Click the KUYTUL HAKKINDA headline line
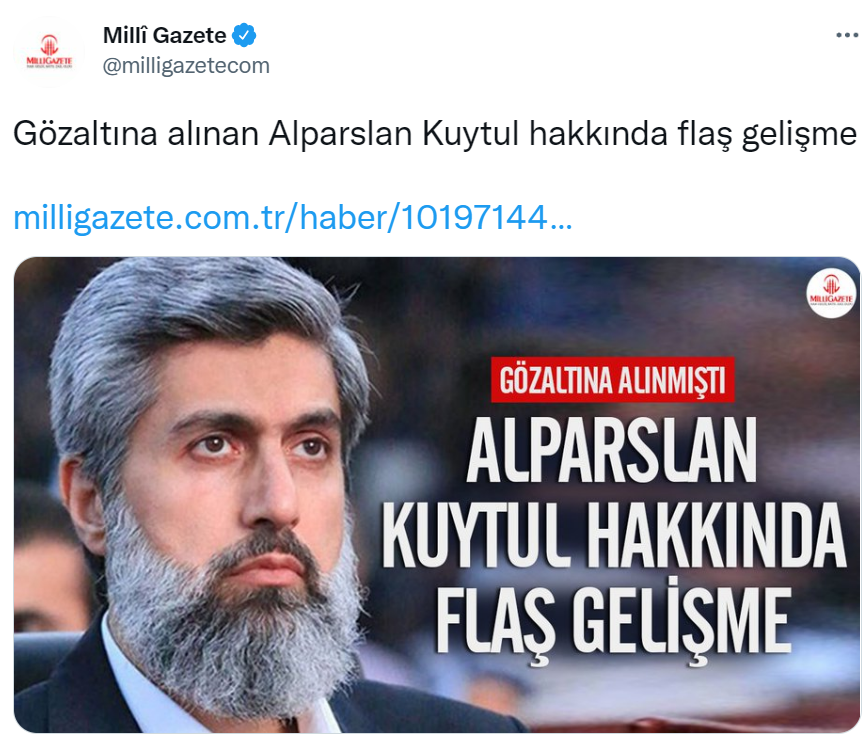868x735 pixels. coord(613,535)
